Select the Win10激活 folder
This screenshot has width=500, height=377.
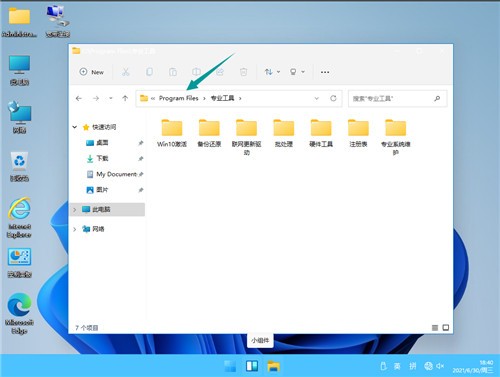coord(172,133)
